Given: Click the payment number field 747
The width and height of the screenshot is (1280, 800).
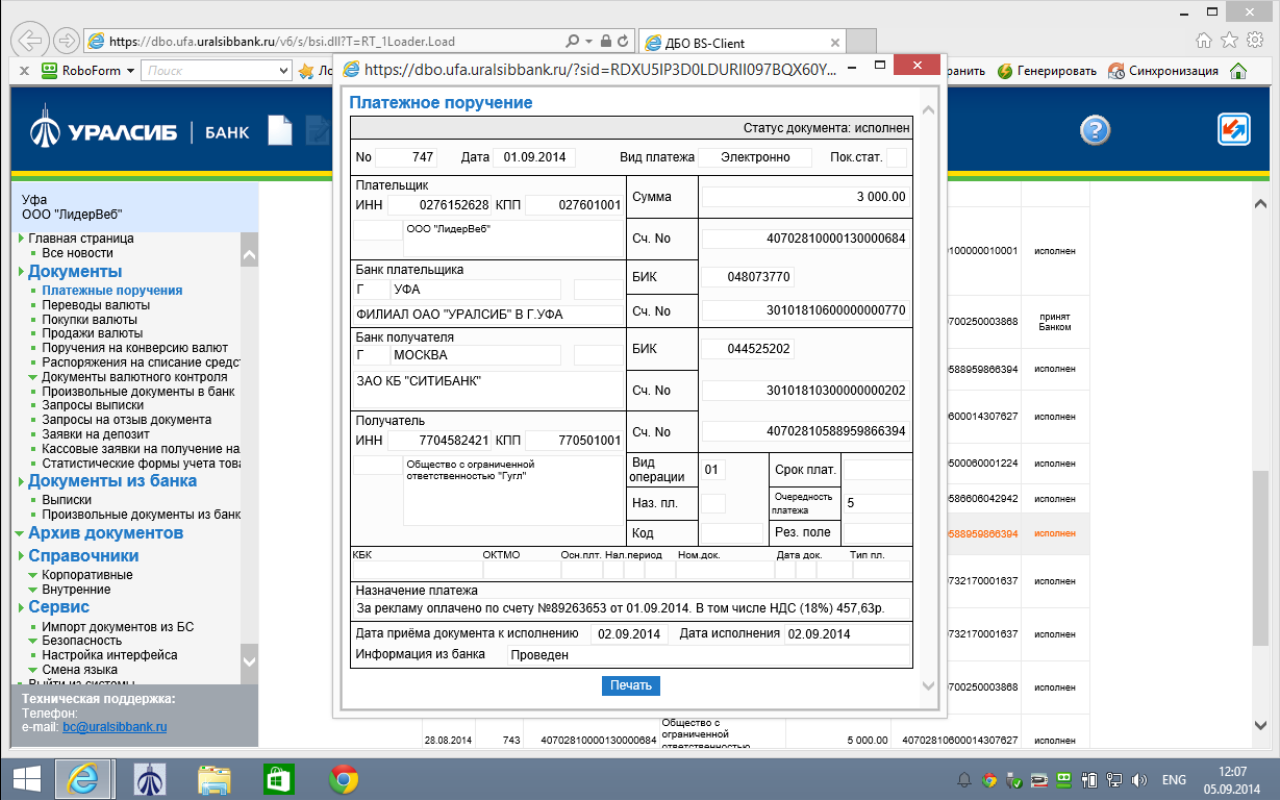Looking at the screenshot, I should point(407,157).
